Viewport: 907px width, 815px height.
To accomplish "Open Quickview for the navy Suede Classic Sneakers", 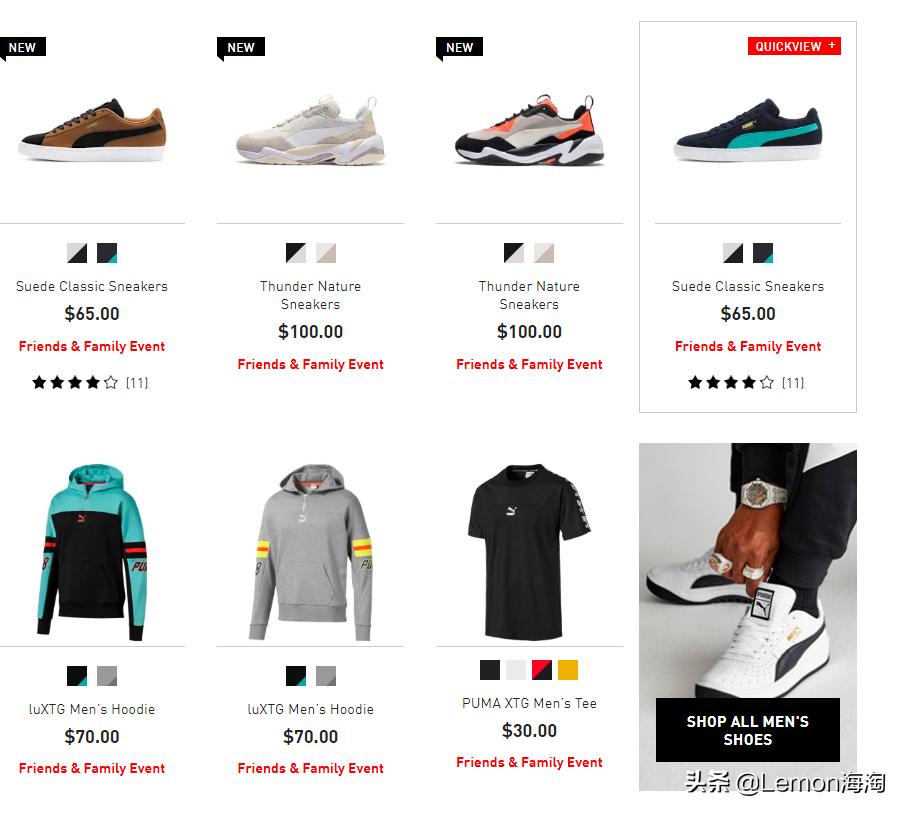I will click(x=794, y=46).
